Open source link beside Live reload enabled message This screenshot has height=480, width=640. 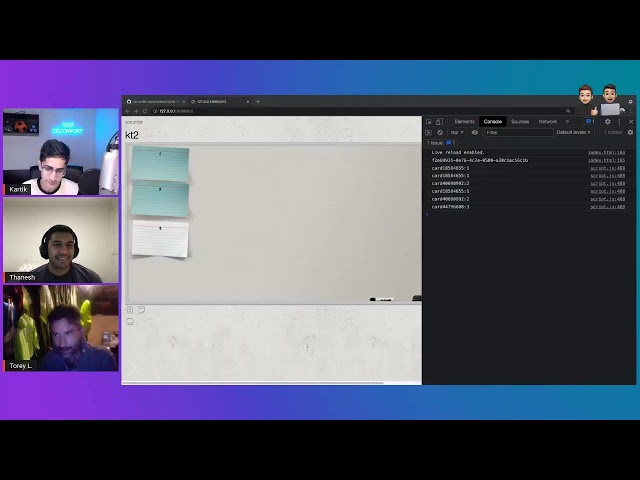click(607, 152)
